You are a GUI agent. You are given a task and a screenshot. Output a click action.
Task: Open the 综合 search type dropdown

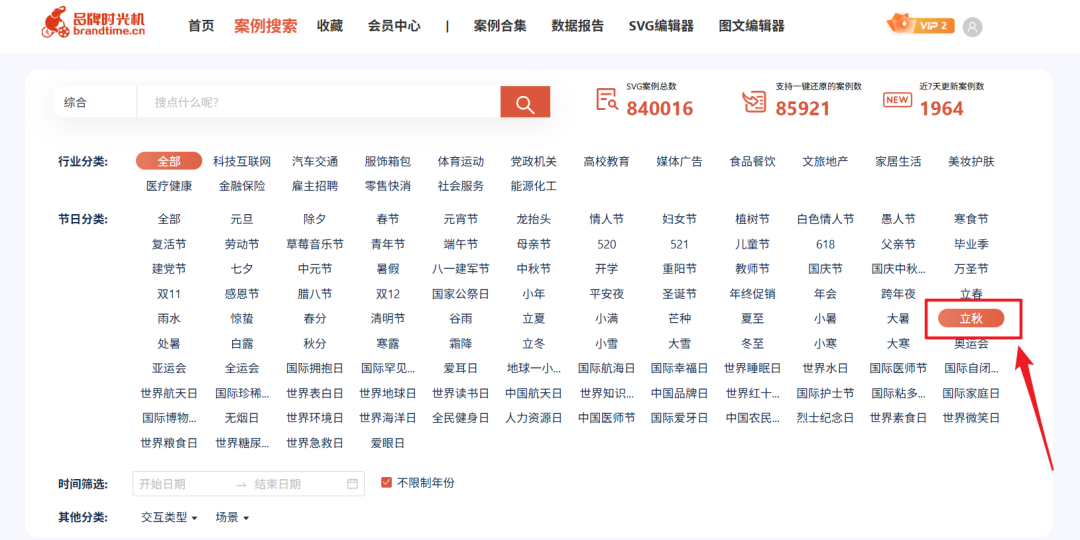coord(95,103)
